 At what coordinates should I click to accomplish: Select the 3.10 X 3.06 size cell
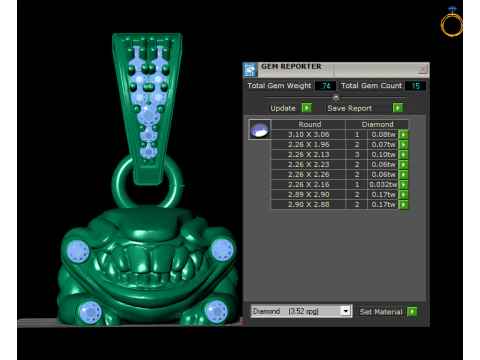pos(308,134)
